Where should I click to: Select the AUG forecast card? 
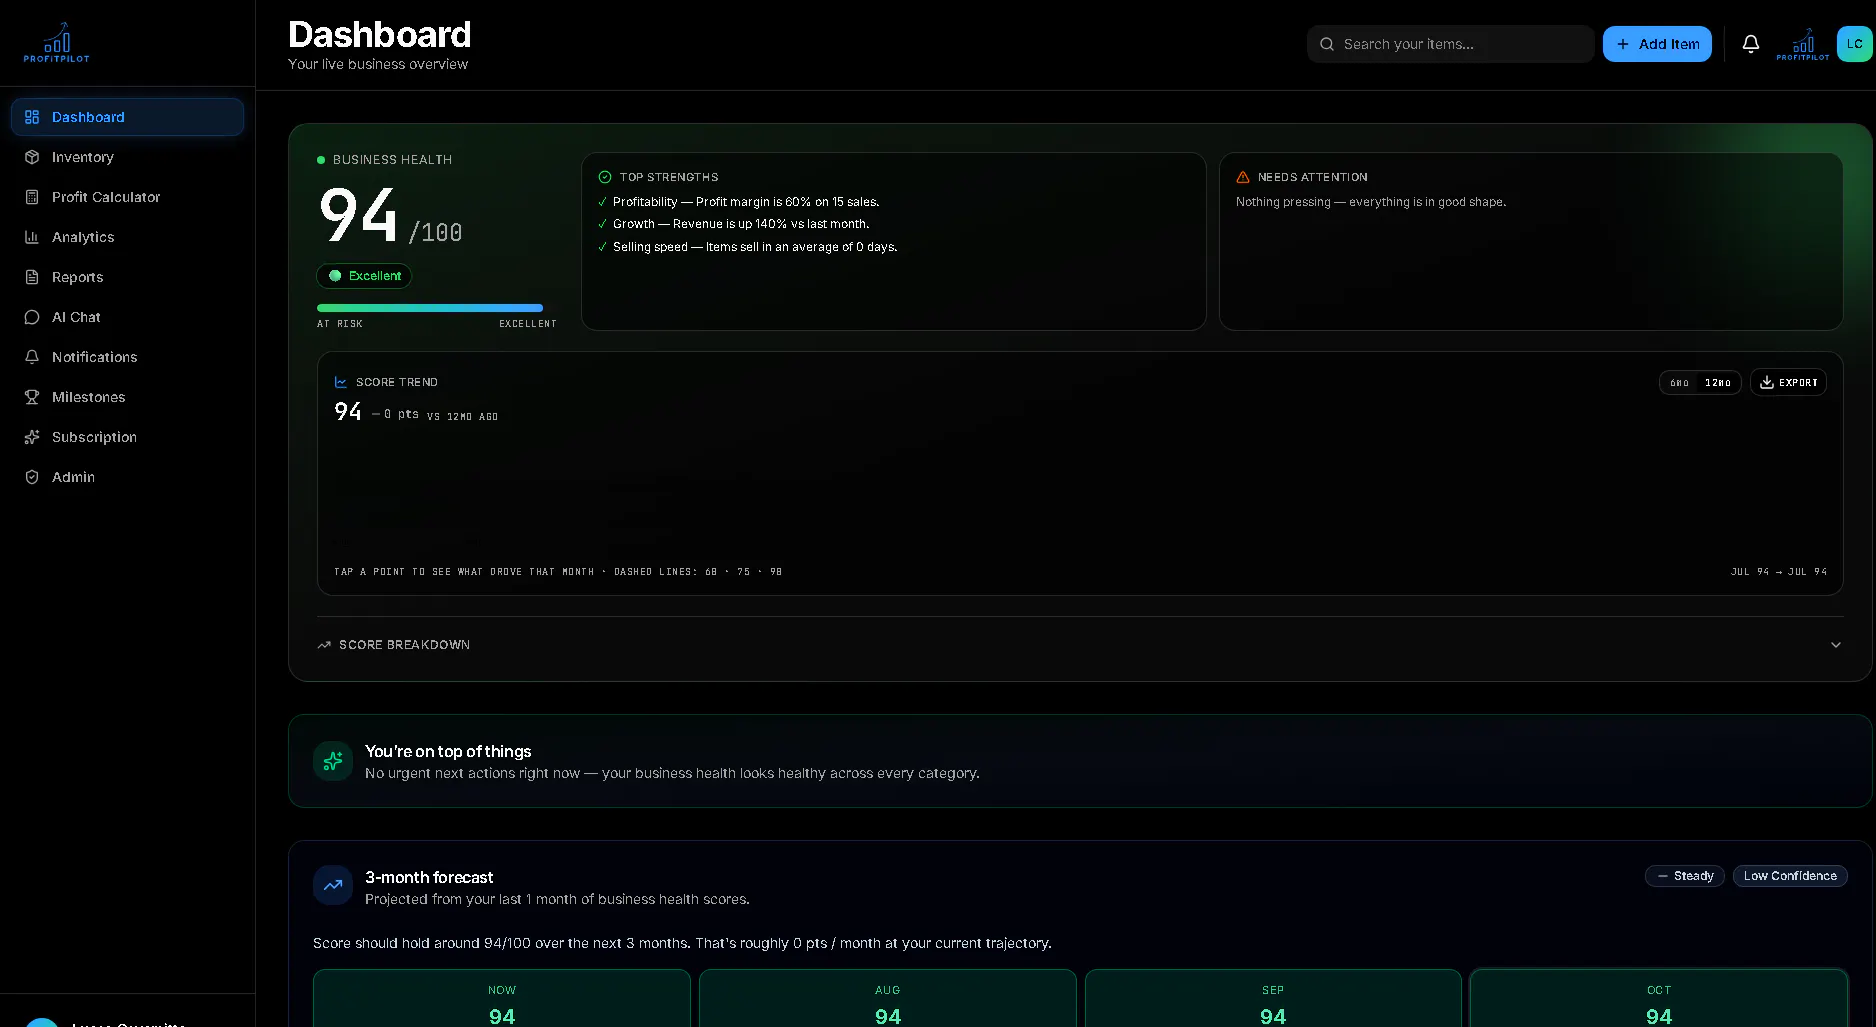point(888,998)
